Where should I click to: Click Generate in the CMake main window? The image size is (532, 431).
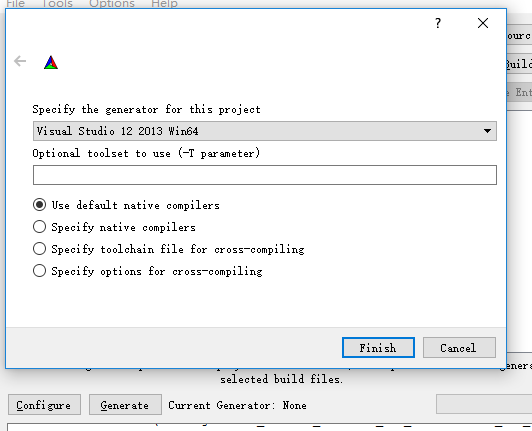[x=125, y=405]
